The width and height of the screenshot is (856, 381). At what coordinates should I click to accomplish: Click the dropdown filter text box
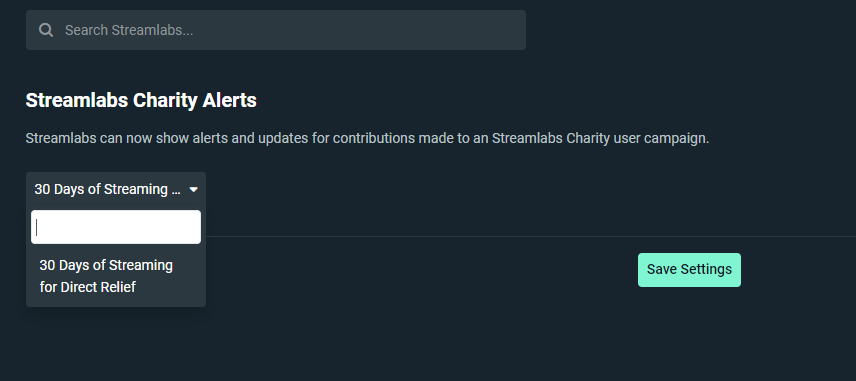click(116, 227)
